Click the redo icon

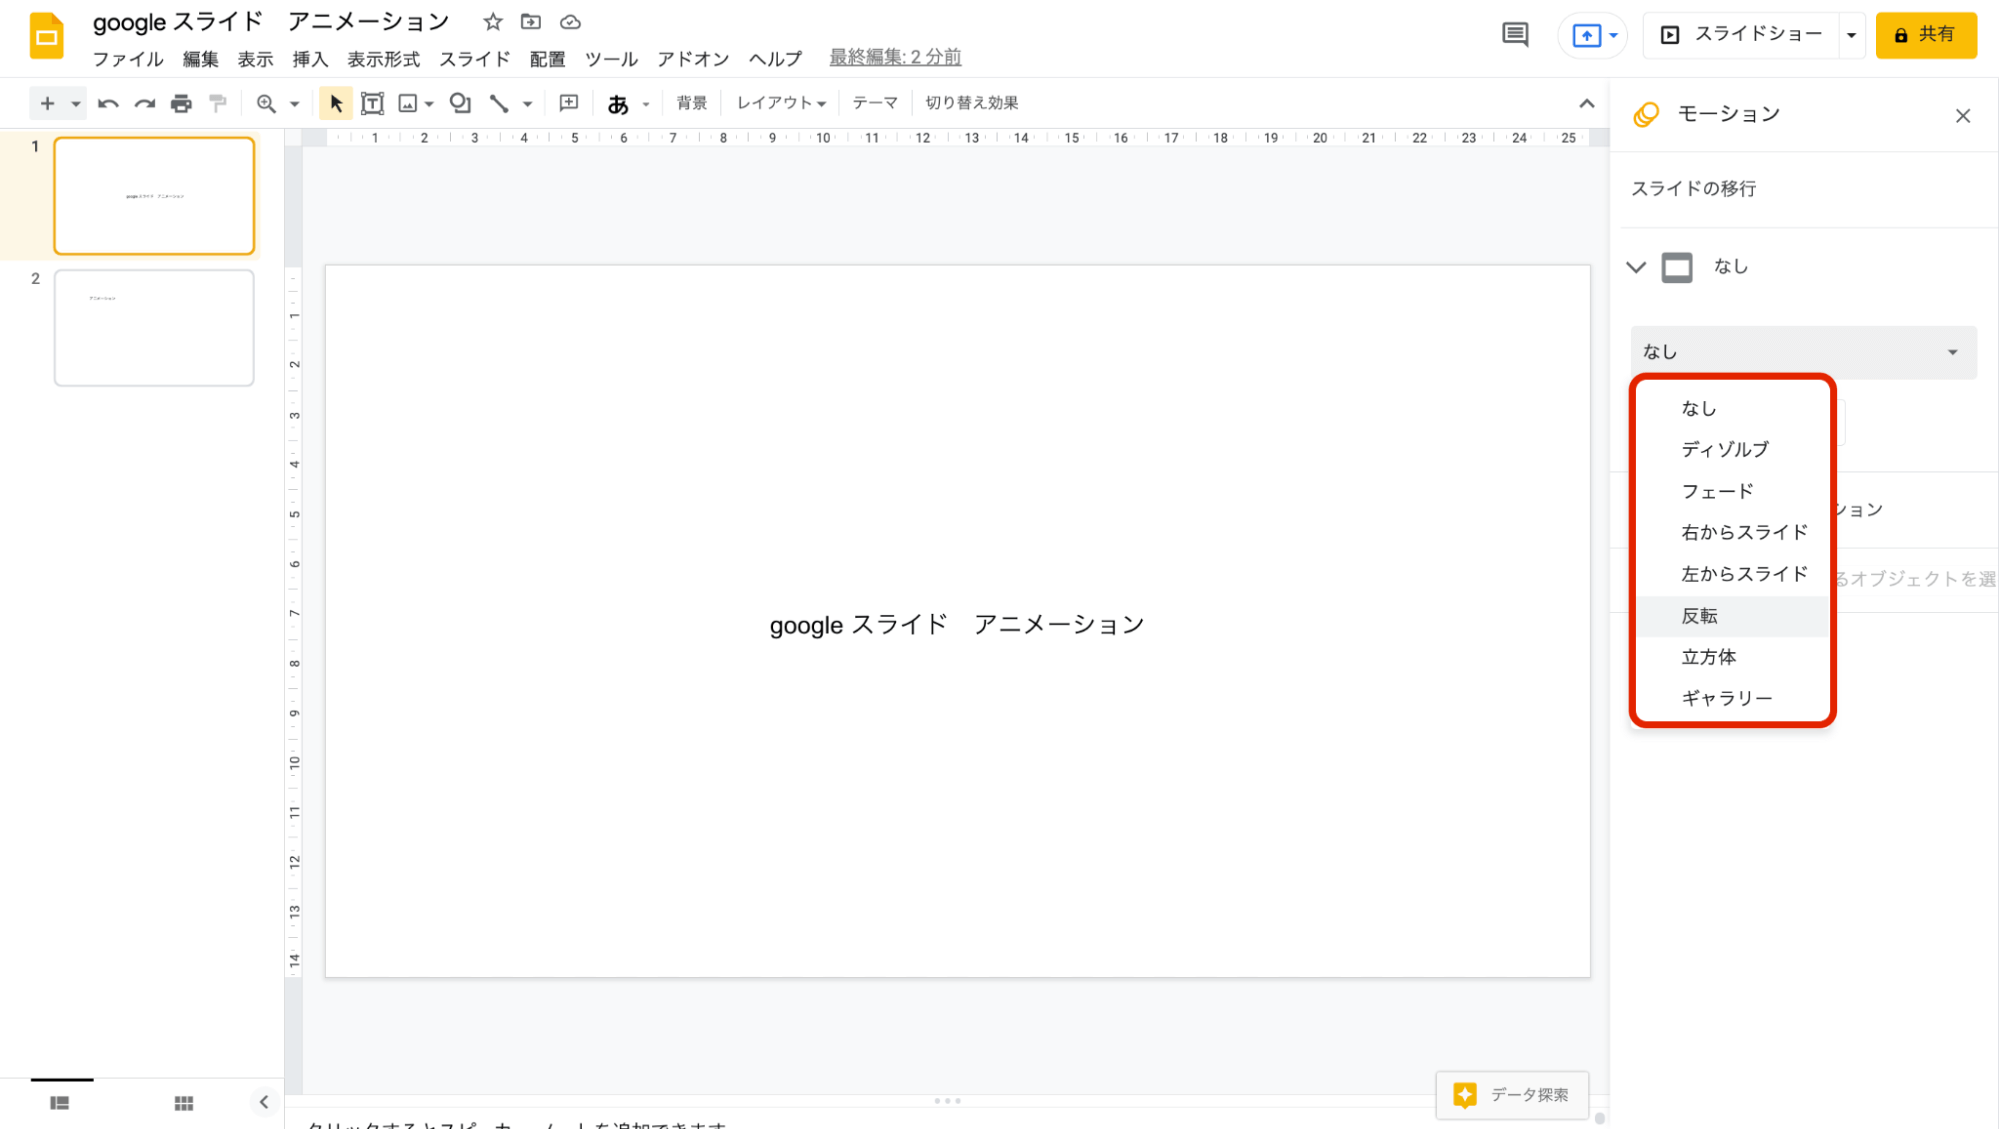coord(145,103)
